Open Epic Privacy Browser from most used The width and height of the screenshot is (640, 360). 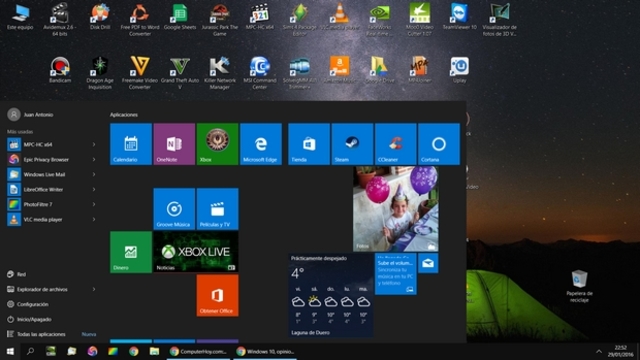tap(51, 160)
